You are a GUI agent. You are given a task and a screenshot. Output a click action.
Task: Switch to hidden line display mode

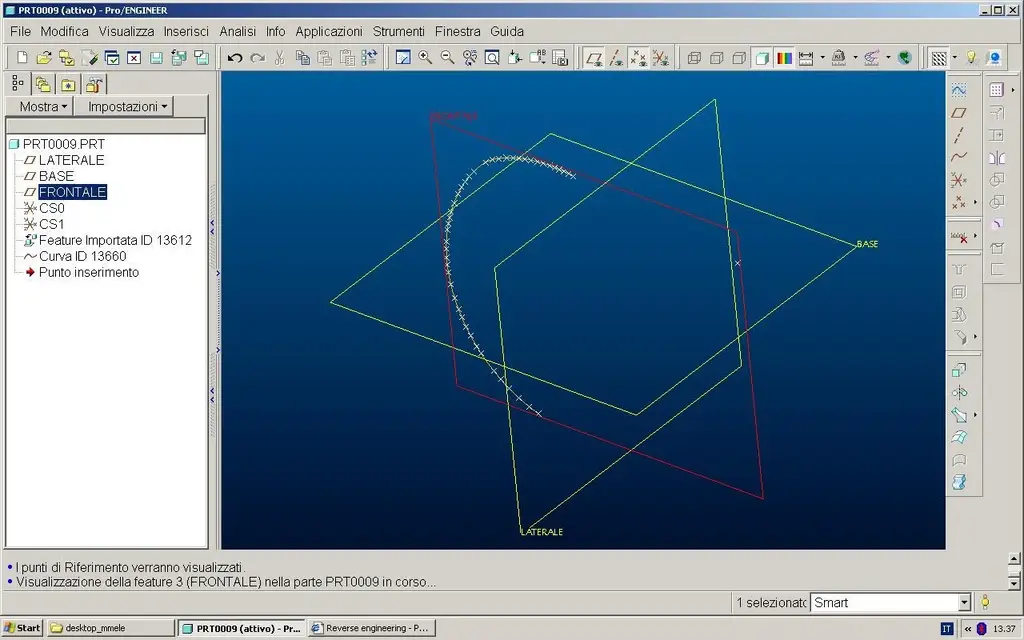pyautogui.click(x=716, y=57)
